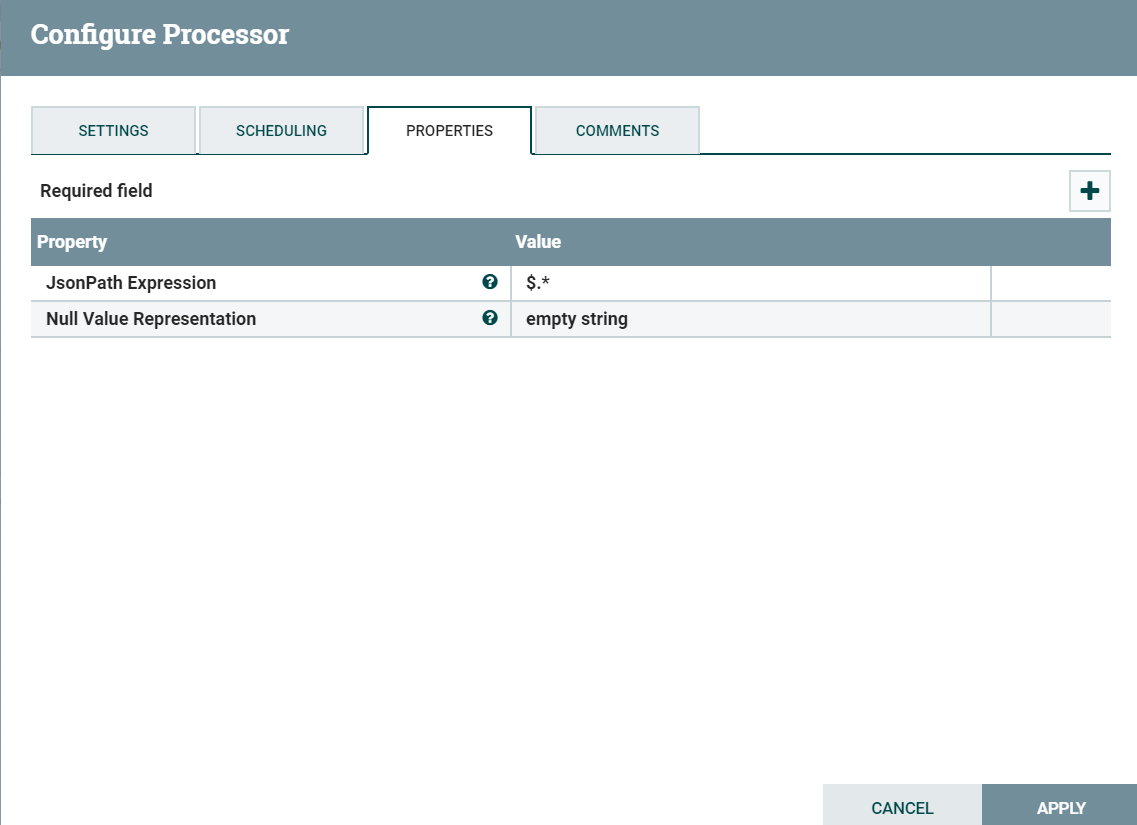The height and width of the screenshot is (825, 1137).
Task: Select the PROPERTIES tab
Action: [449, 130]
